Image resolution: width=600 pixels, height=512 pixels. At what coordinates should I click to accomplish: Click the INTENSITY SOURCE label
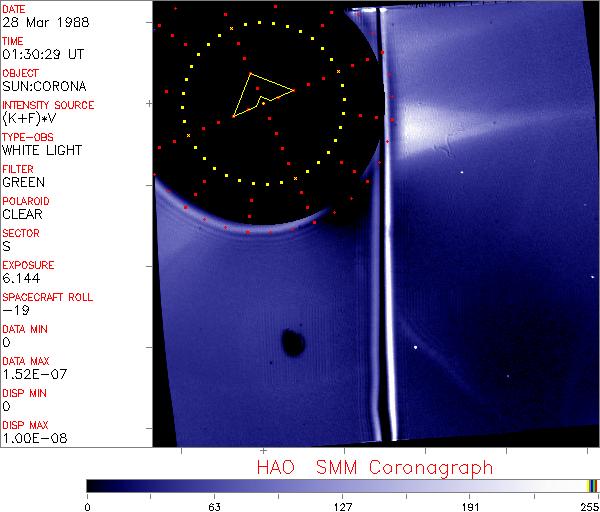(x=48, y=105)
